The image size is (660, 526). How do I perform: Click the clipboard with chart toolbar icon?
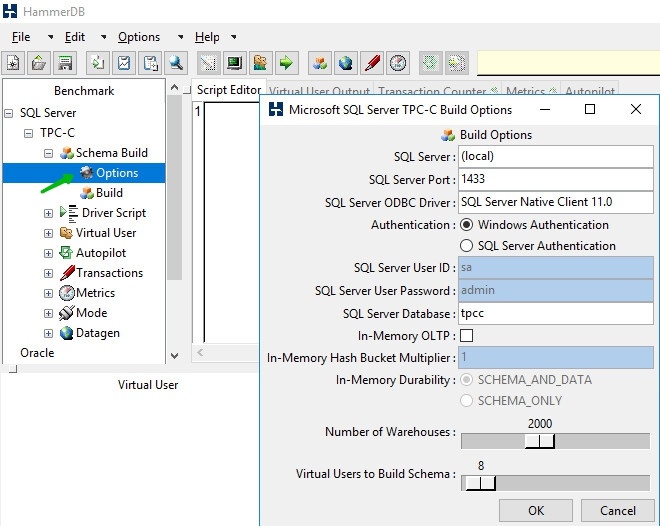pyautogui.click(x=124, y=63)
